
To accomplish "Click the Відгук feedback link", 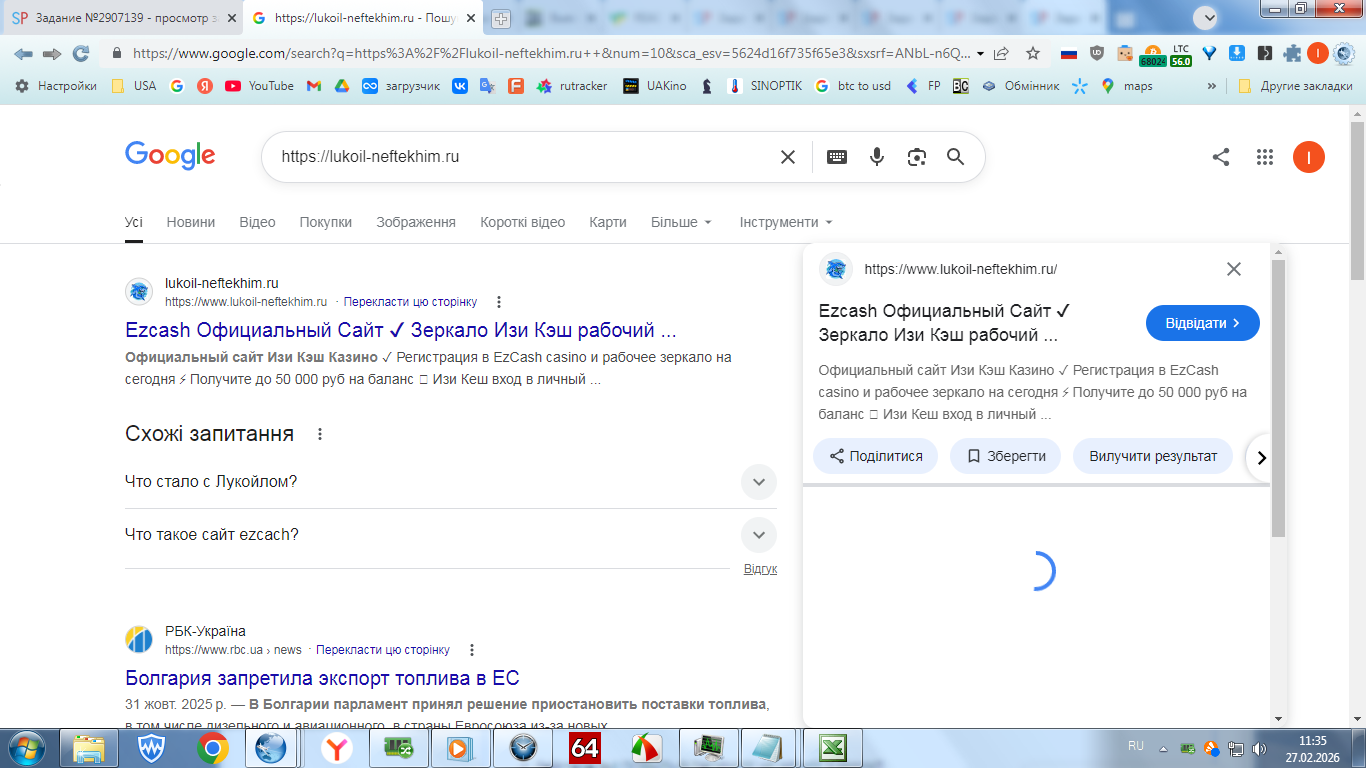I will [x=760, y=569].
